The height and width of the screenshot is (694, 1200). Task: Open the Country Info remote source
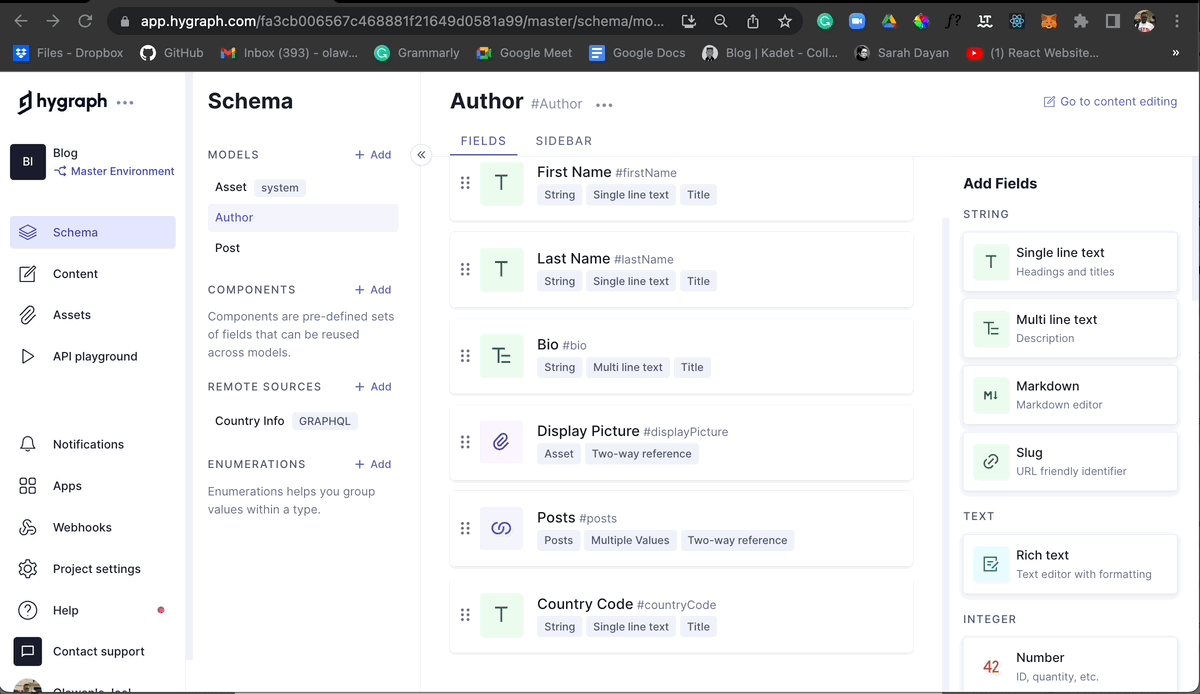tap(249, 421)
